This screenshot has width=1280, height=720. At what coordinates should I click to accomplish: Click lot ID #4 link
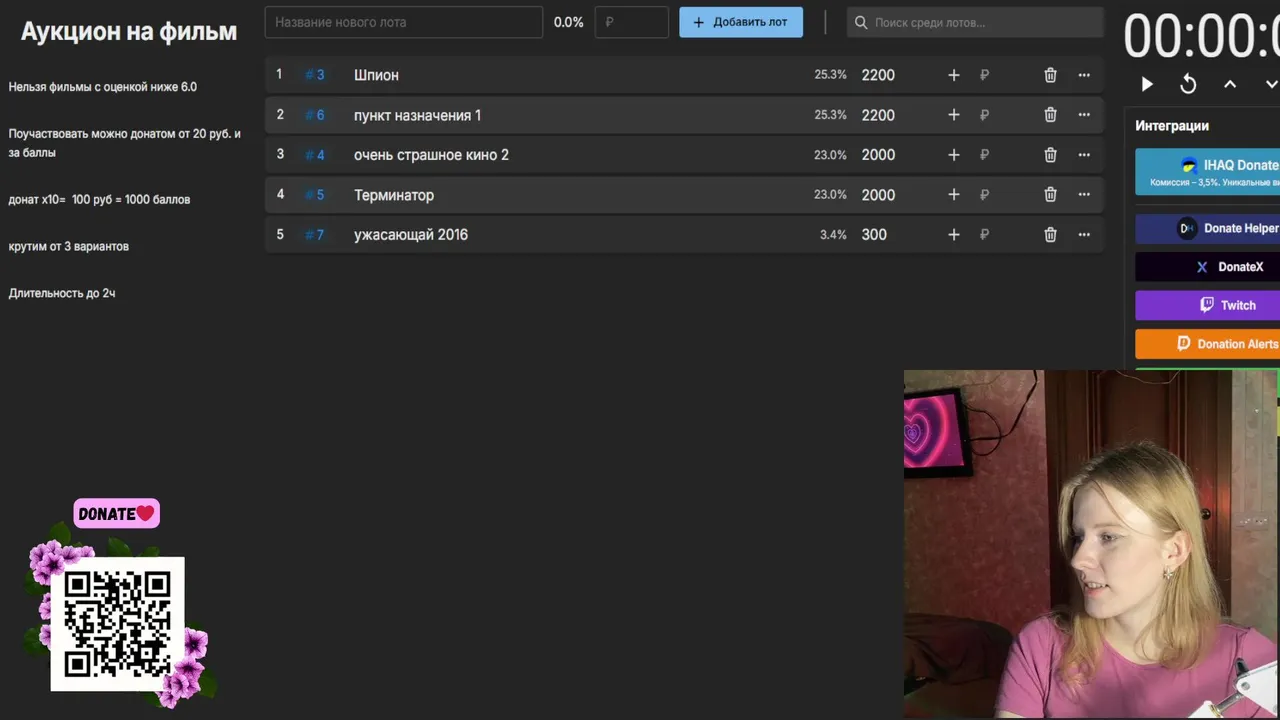pyautogui.click(x=315, y=155)
